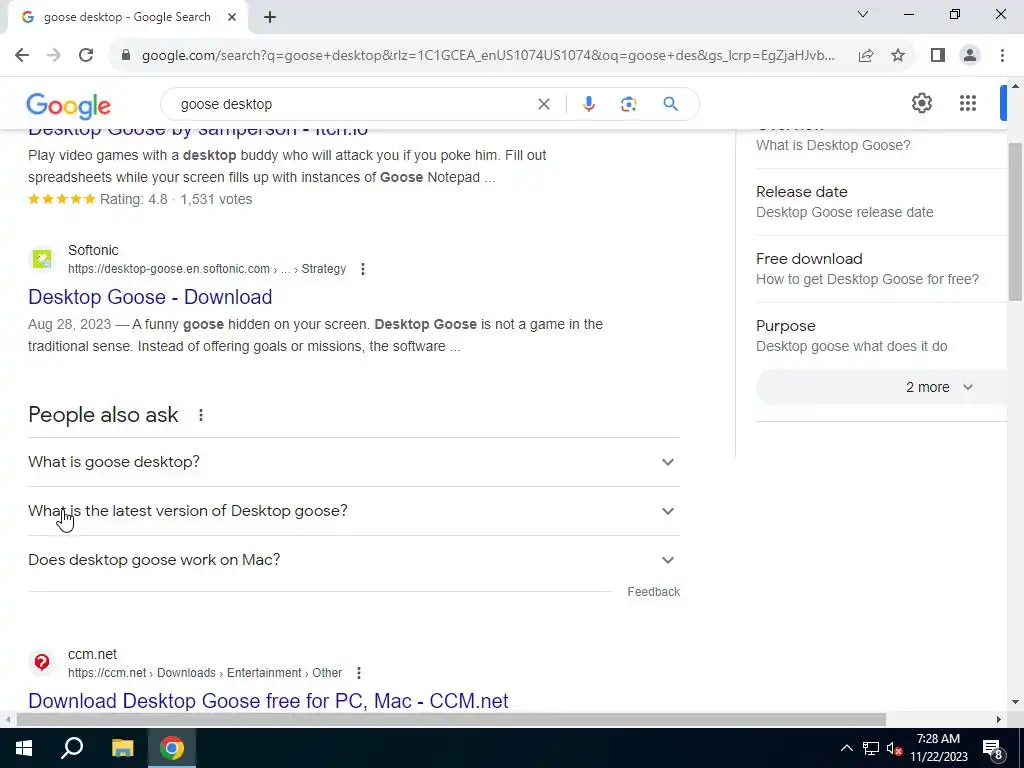Viewport: 1024px width, 768px height.
Task: Open People also ask options menu
Action: click(201, 415)
